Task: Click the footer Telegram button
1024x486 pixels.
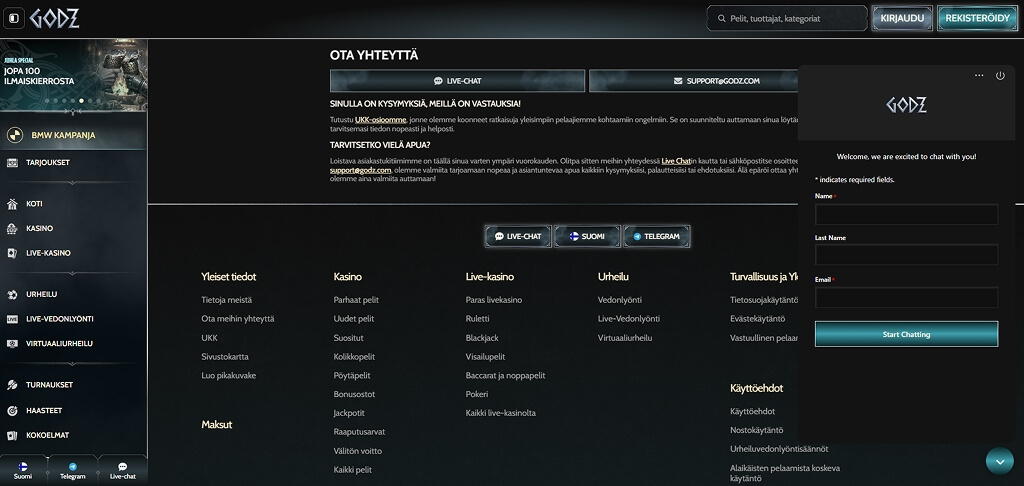Action: tap(656, 236)
